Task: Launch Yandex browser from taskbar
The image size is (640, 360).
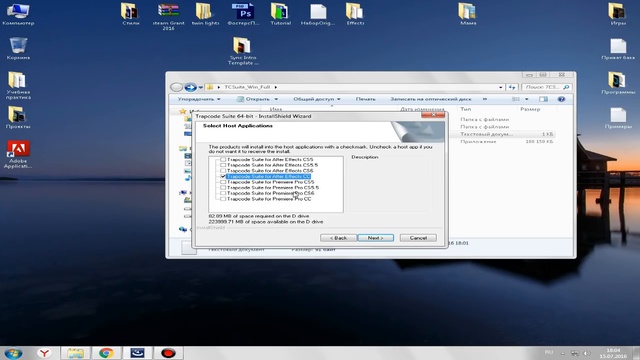Action: pos(44,353)
